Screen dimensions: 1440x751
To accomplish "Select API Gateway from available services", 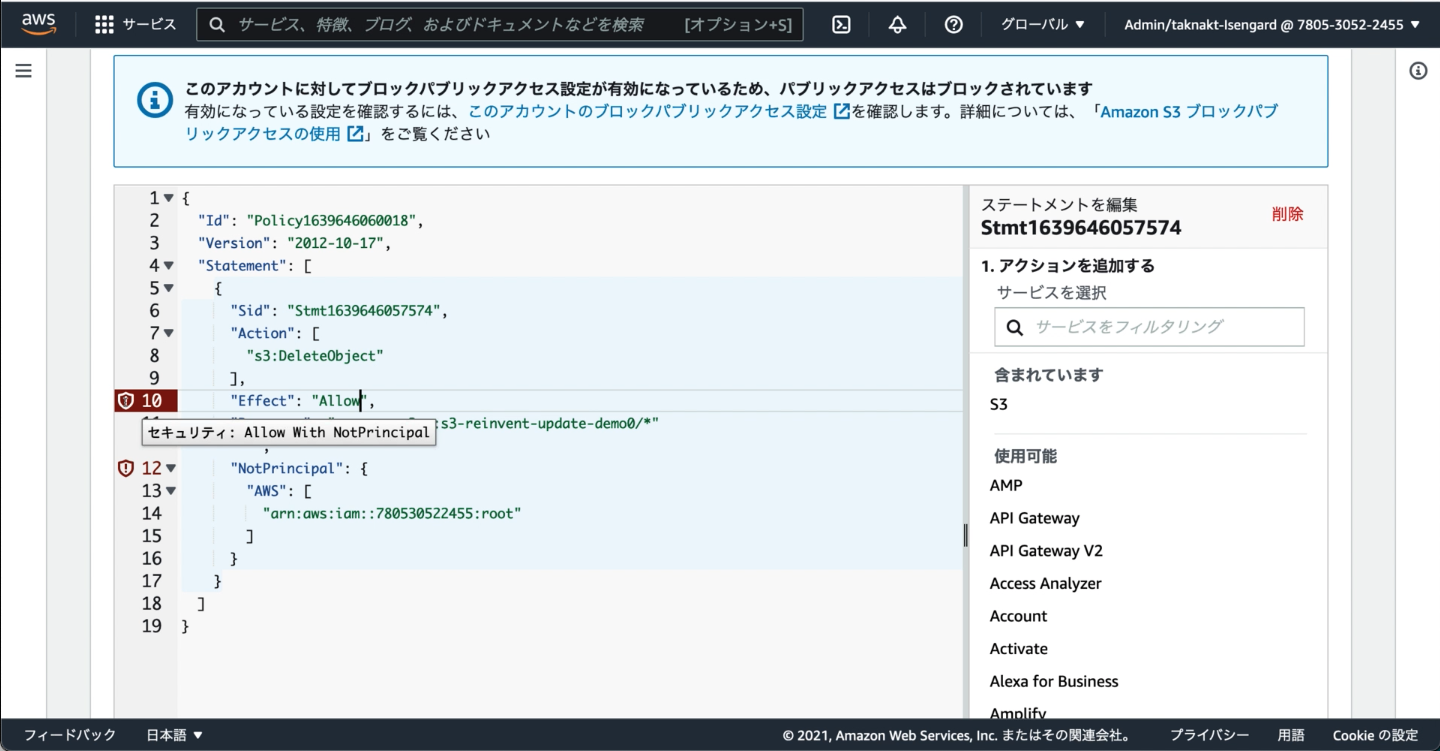I will click(1034, 518).
